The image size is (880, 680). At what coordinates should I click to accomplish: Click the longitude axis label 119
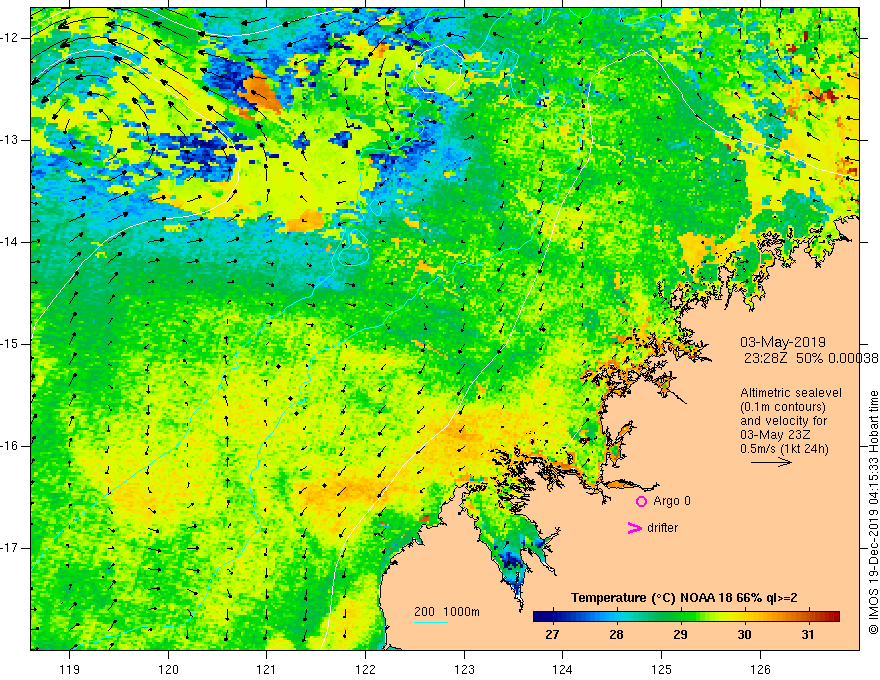[70, 669]
